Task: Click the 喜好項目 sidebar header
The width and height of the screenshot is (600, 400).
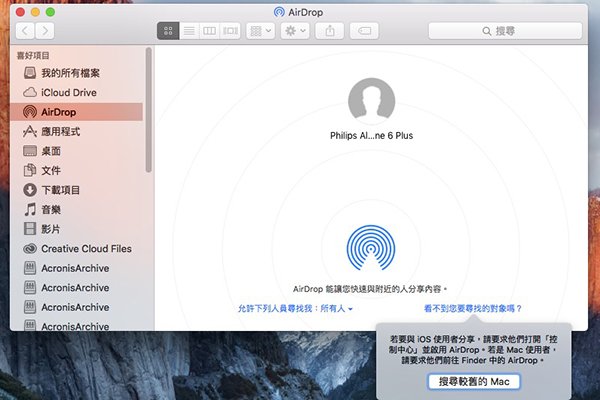Action: click(33, 56)
